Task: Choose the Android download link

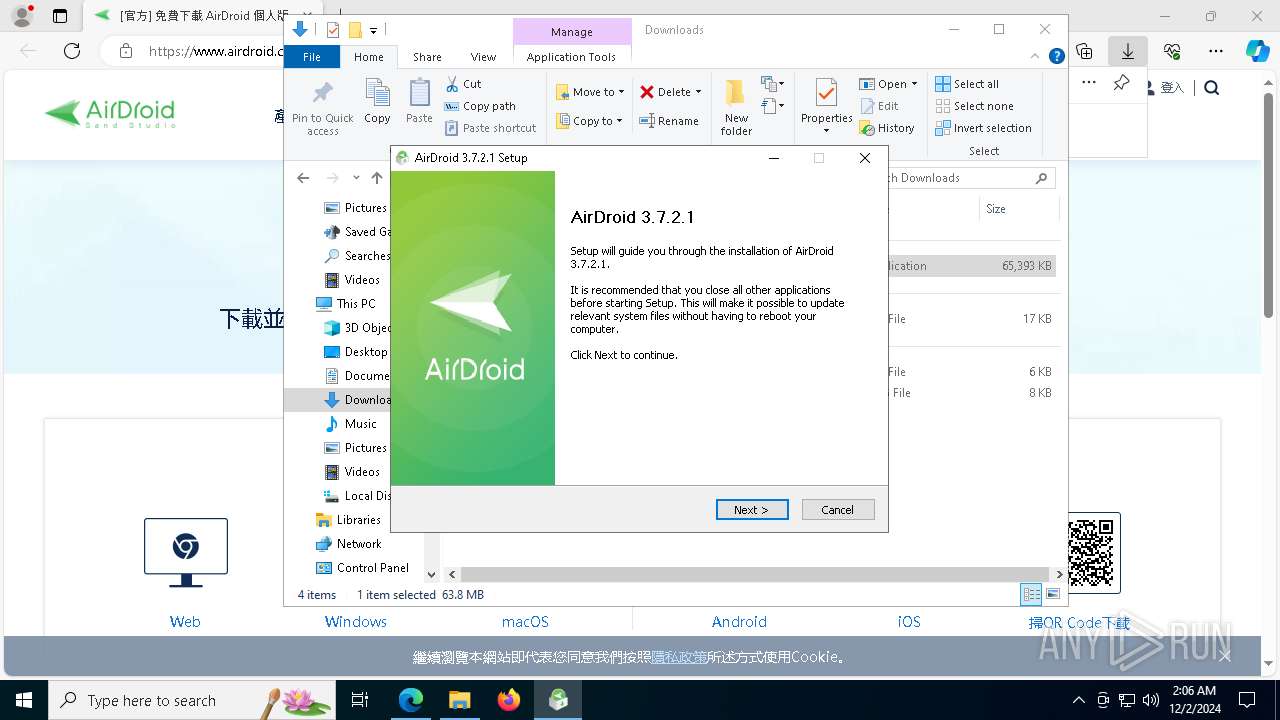Action: (x=739, y=622)
